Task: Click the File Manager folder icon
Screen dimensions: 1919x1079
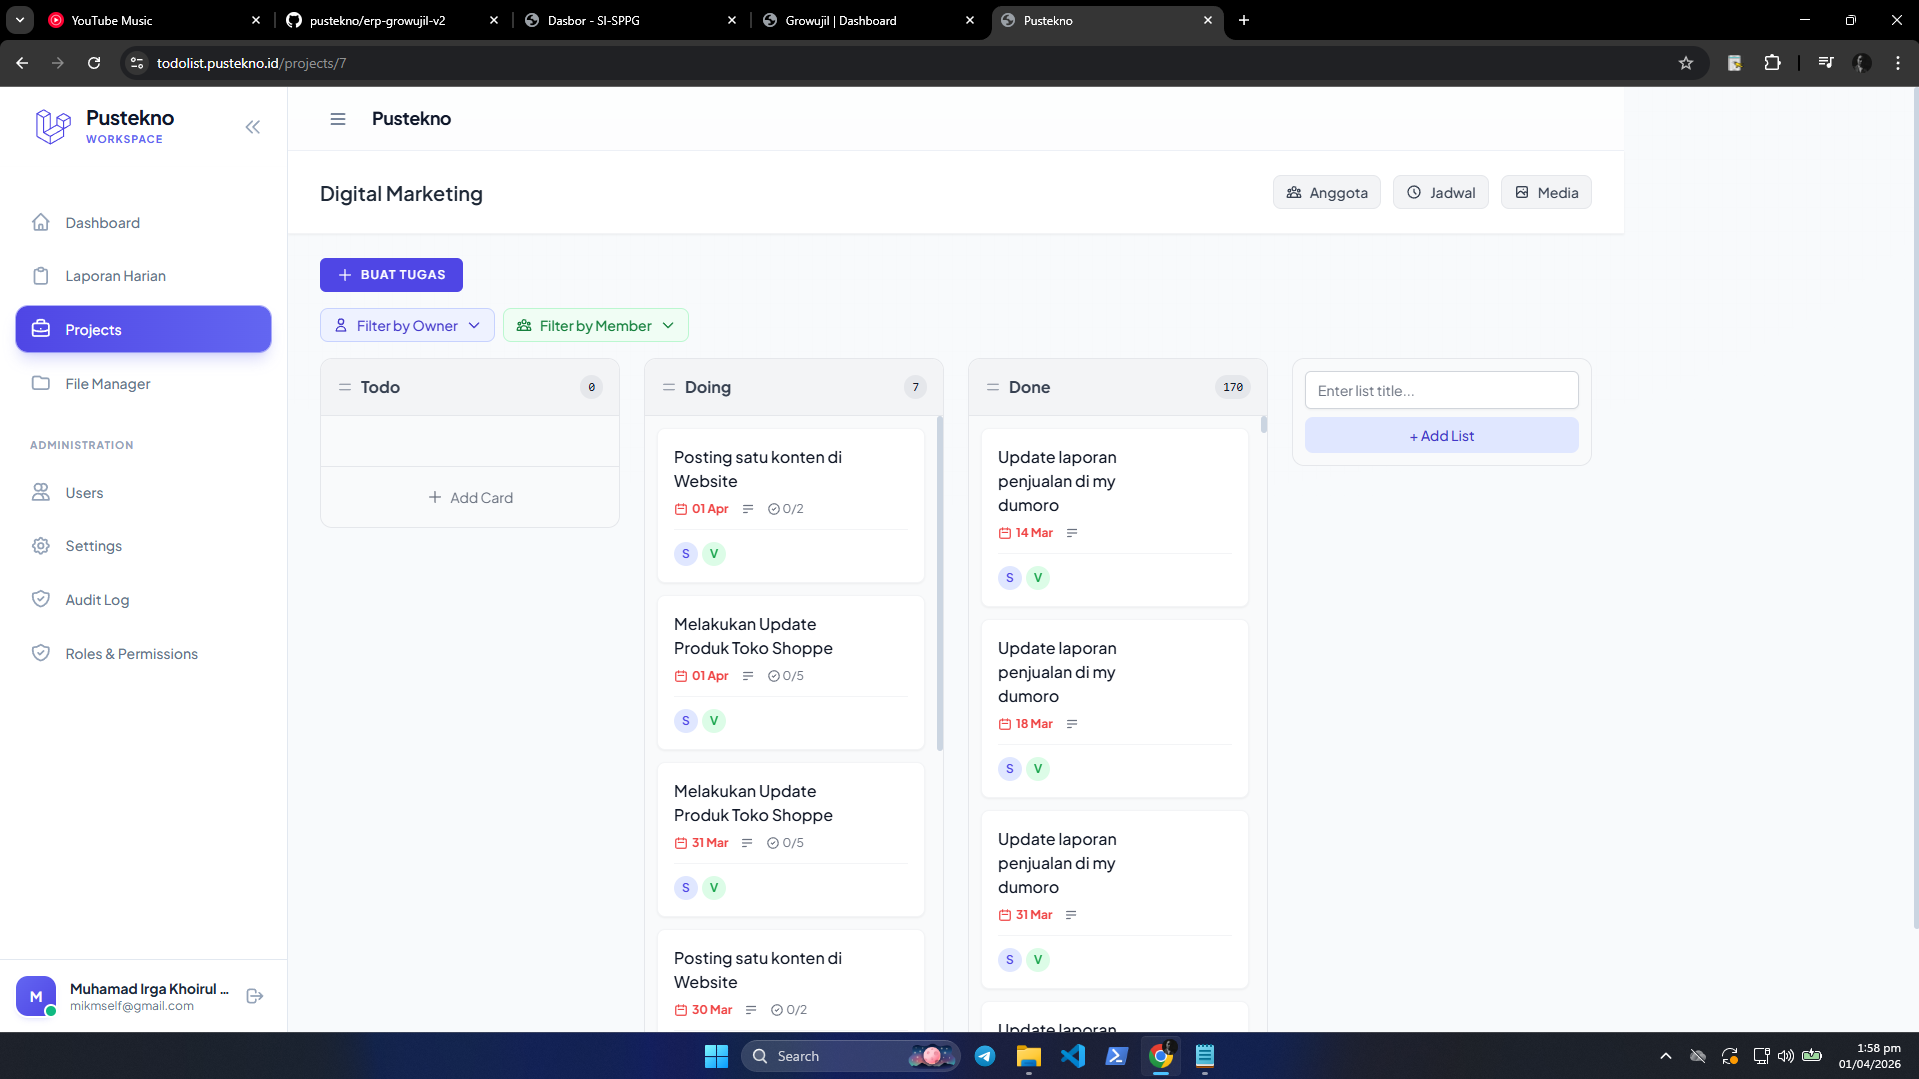Action: 41,384
